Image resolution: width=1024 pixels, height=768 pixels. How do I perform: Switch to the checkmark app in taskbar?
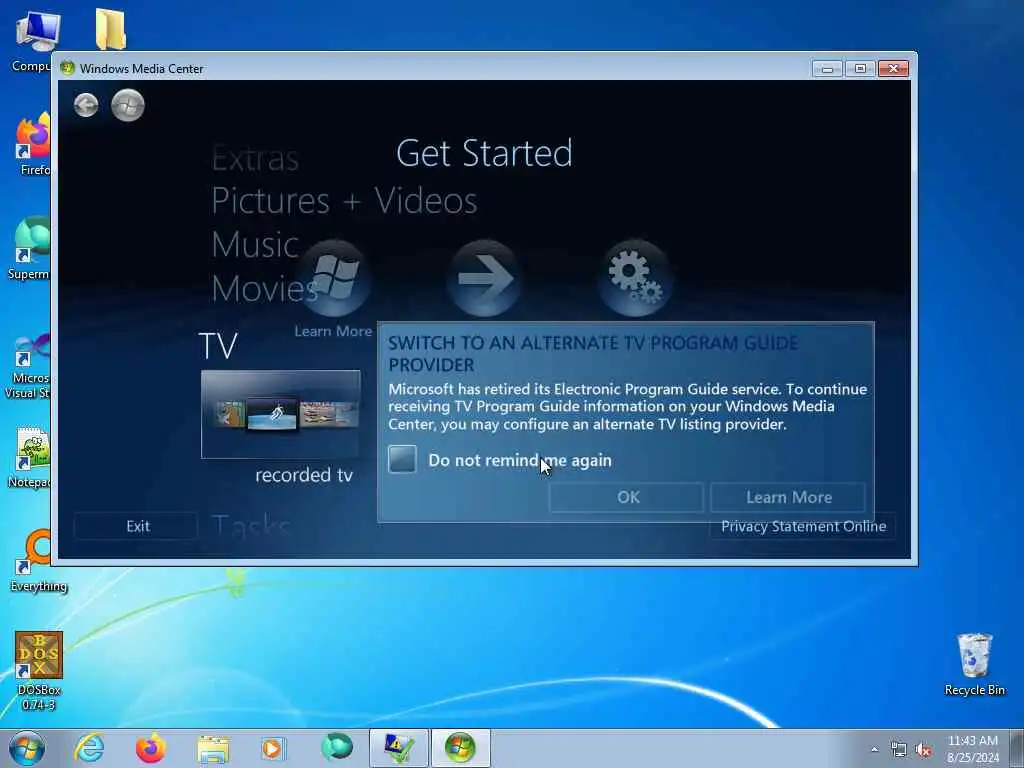(399, 748)
